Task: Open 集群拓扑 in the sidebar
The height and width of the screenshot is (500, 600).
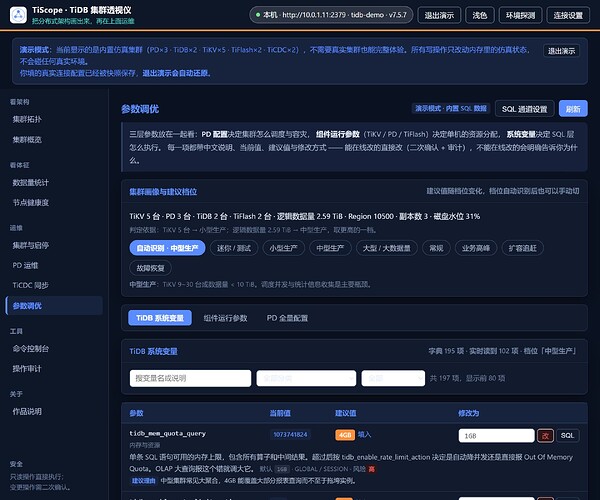Action: [27, 119]
